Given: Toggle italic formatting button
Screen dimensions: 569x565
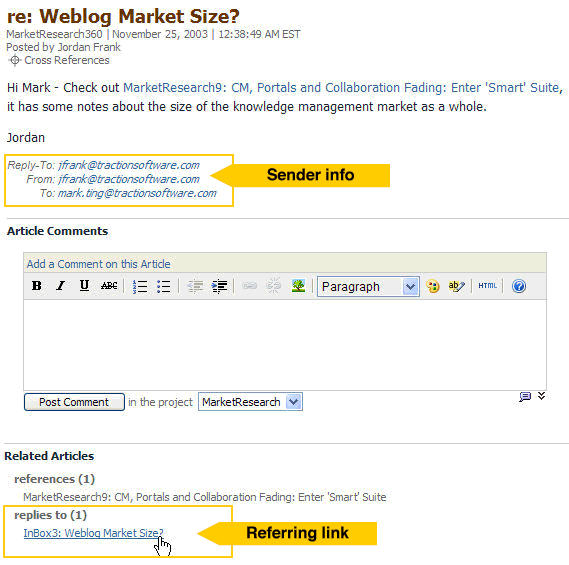Looking at the screenshot, I should coord(61,286).
